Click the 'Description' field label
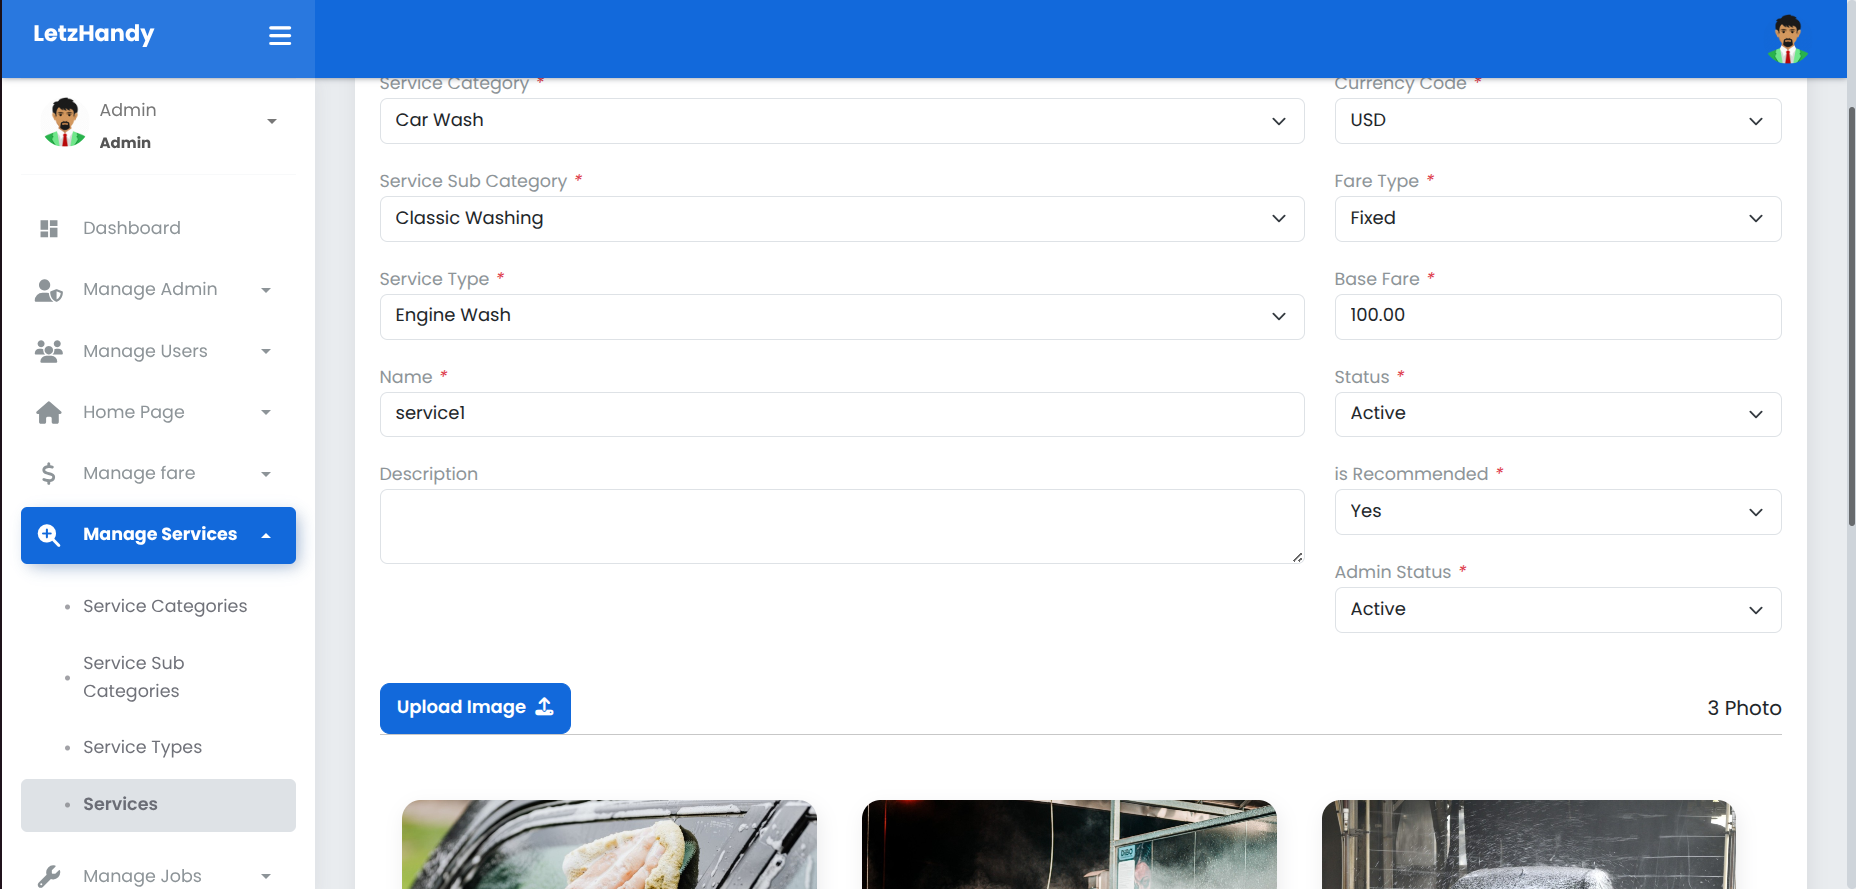The width and height of the screenshot is (1856, 889). (429, 474)
